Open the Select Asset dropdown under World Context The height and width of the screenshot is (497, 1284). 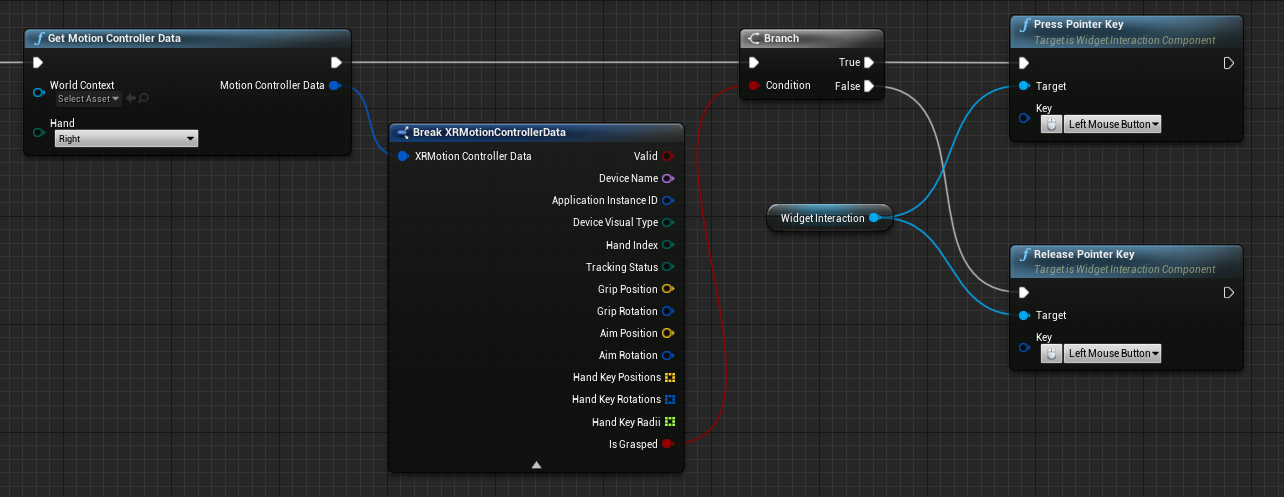(88, 99)
